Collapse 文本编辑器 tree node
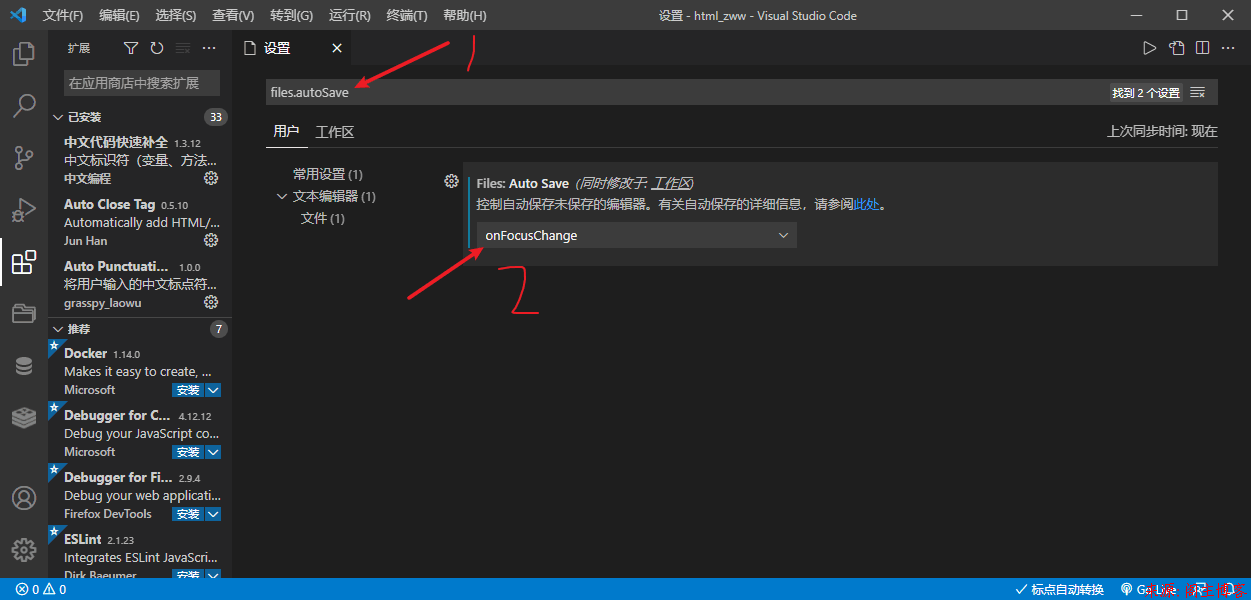This screenshot has height=600, width=1251. [x=282, y=196]
